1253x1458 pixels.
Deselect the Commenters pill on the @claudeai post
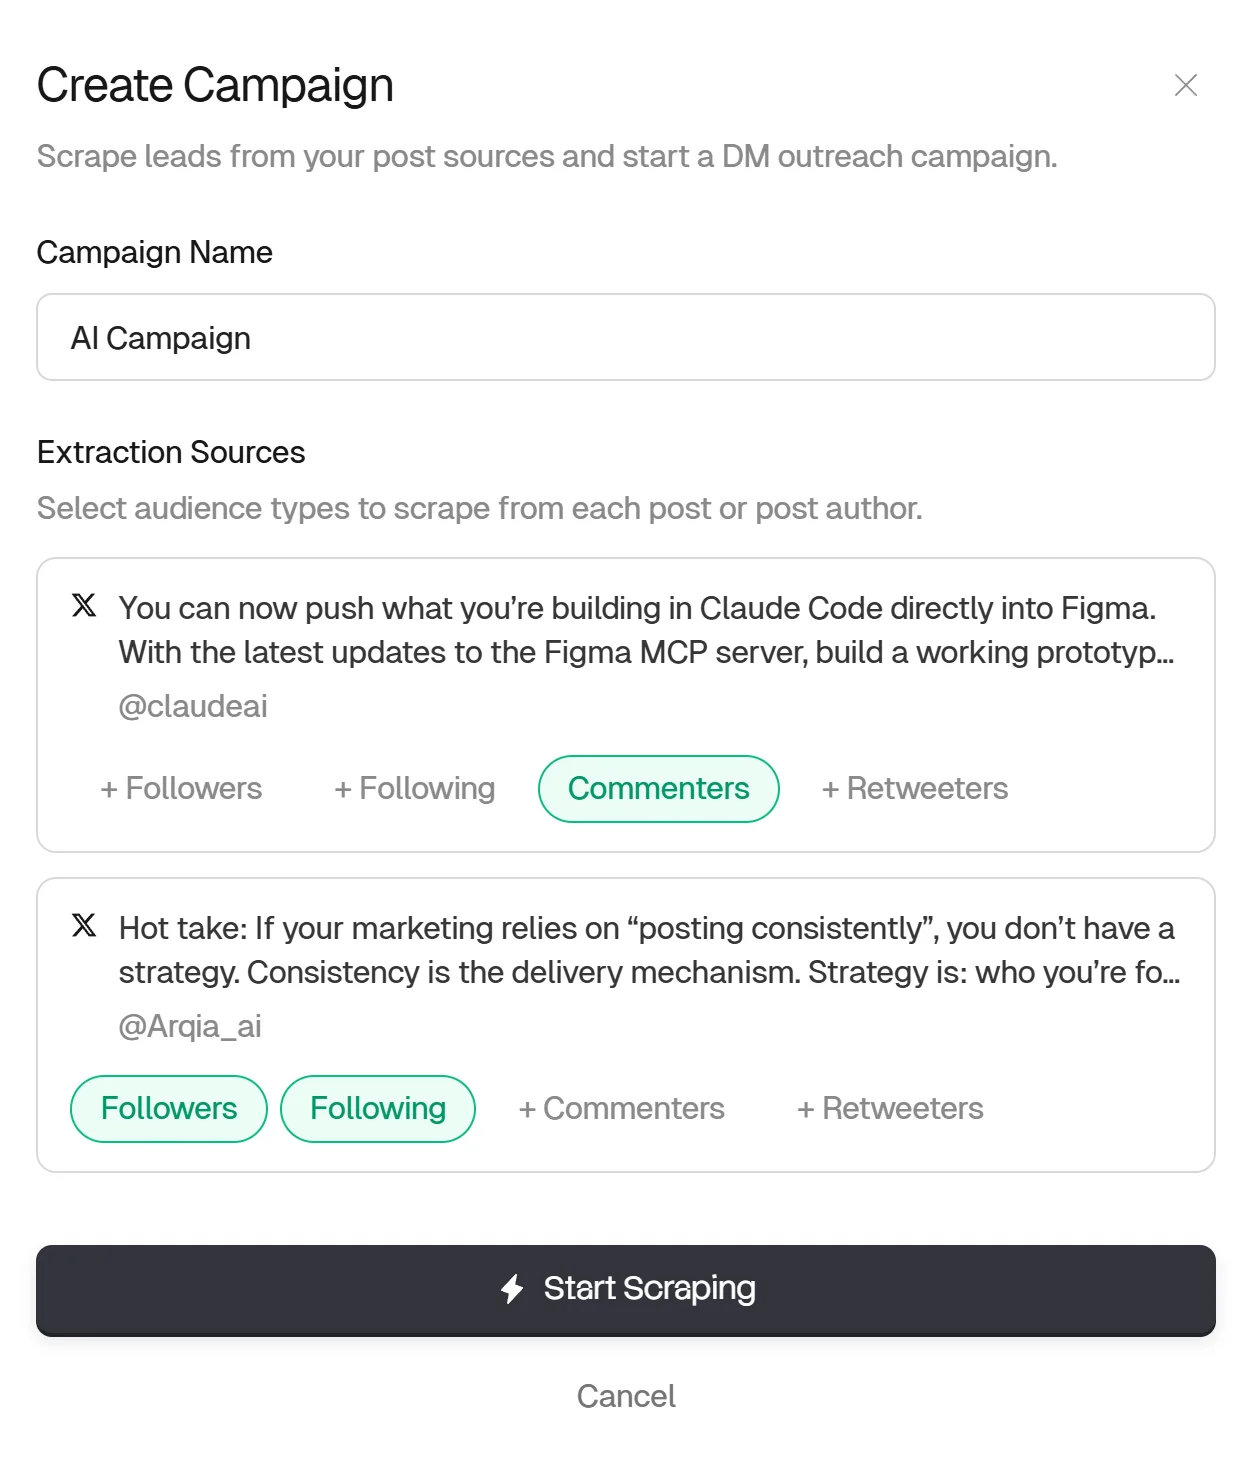[658, 788]
